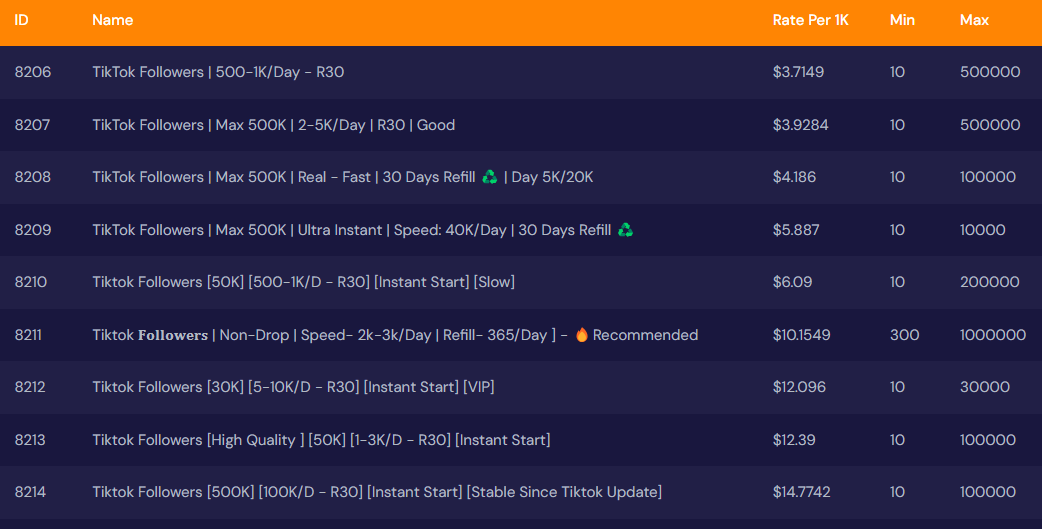The height and width of the screenshot is (529, 1042).
Task: Select service ID 8206
Action: [33, 72]
